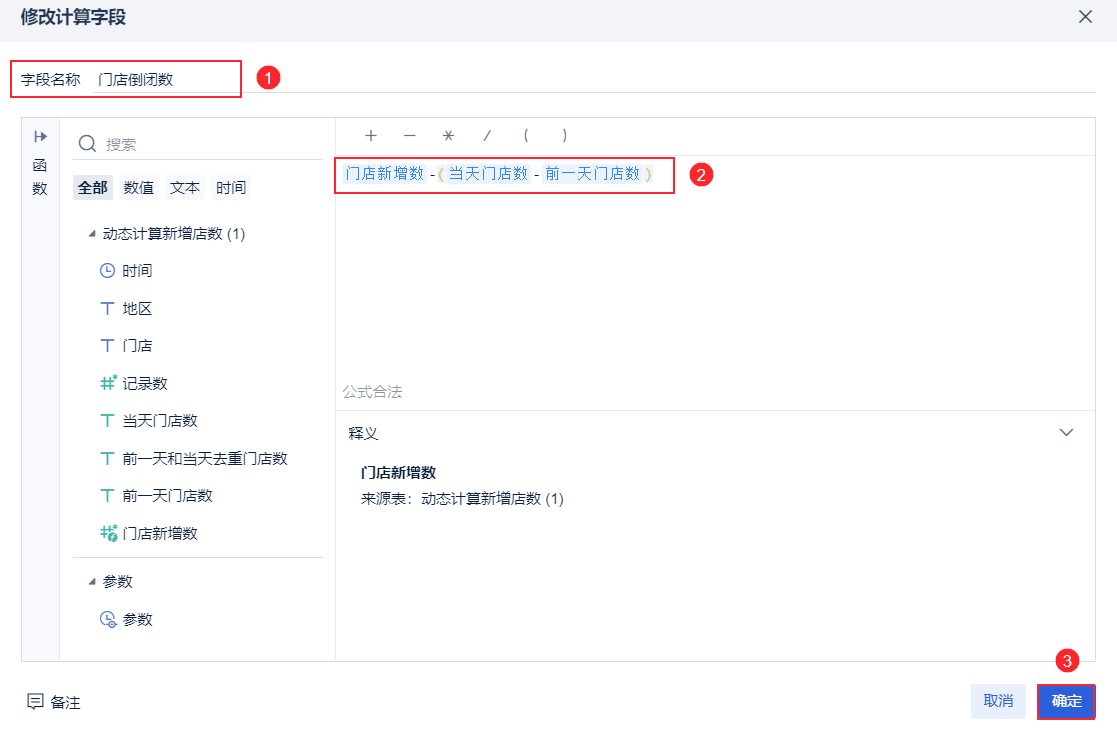Click the plus operator icon

pyautogui.click(x=371, y=136)
